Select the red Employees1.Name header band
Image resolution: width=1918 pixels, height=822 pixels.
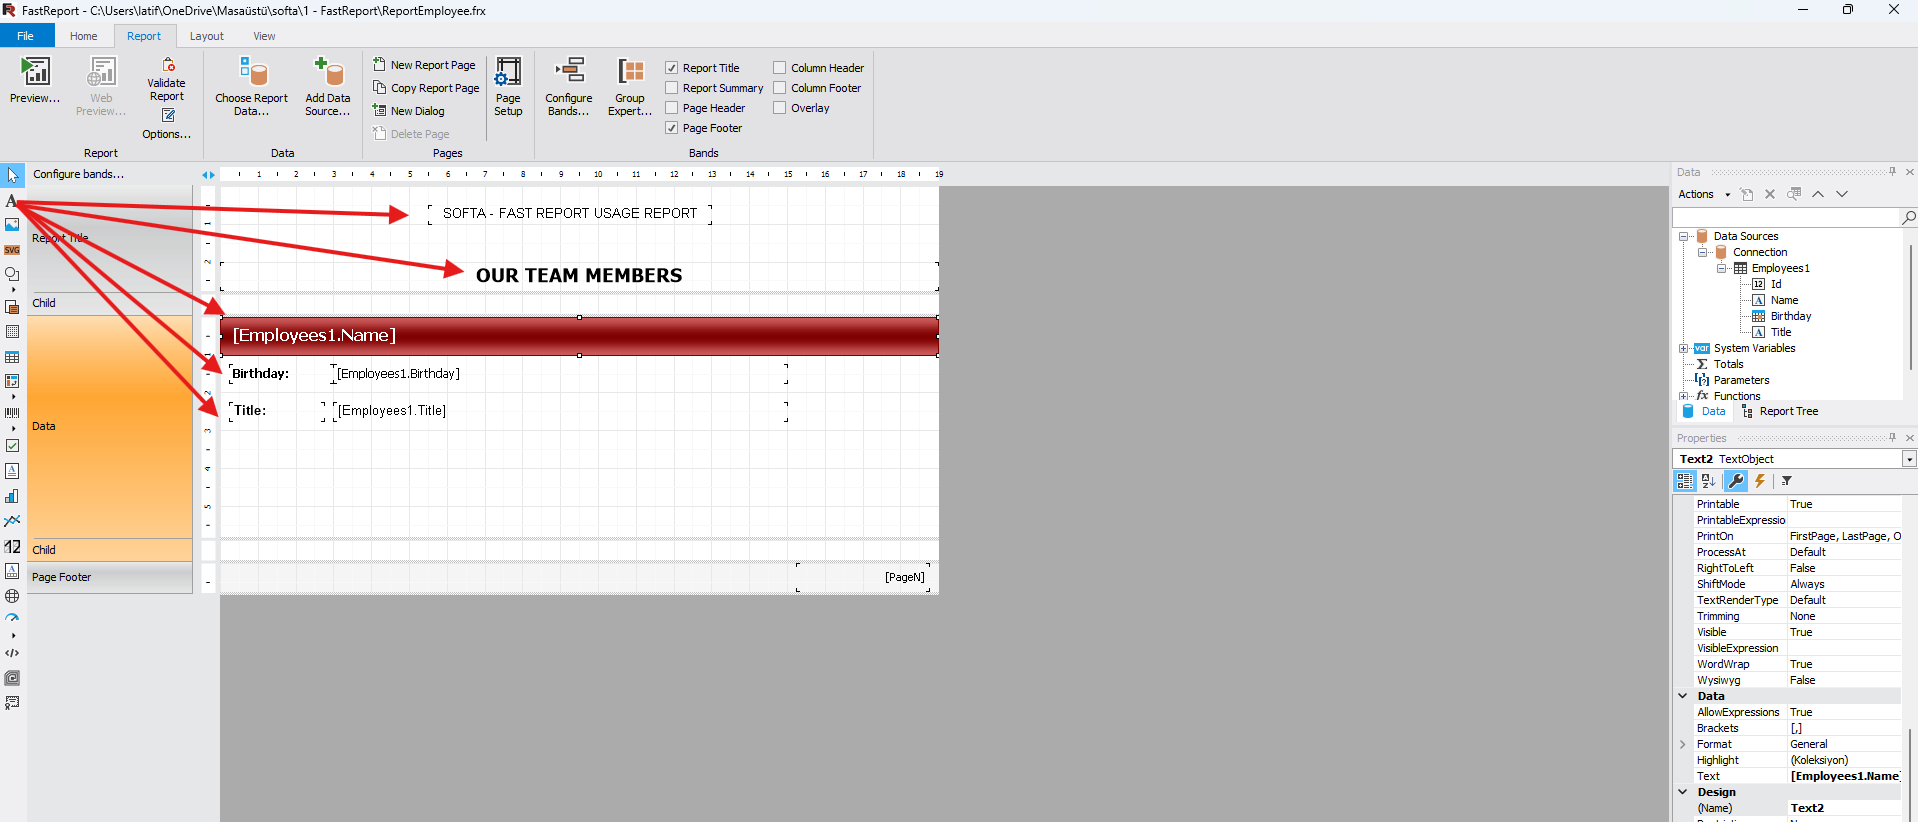579,336
